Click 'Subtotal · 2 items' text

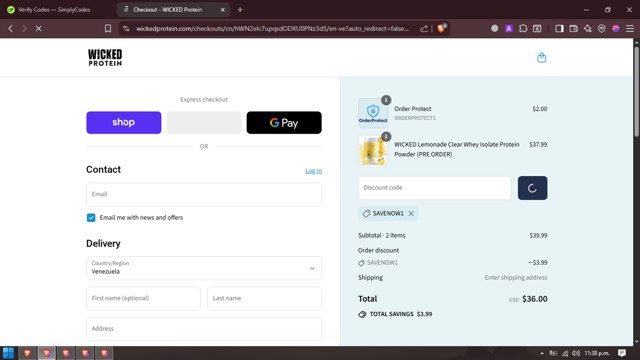[x=382, y=236]
